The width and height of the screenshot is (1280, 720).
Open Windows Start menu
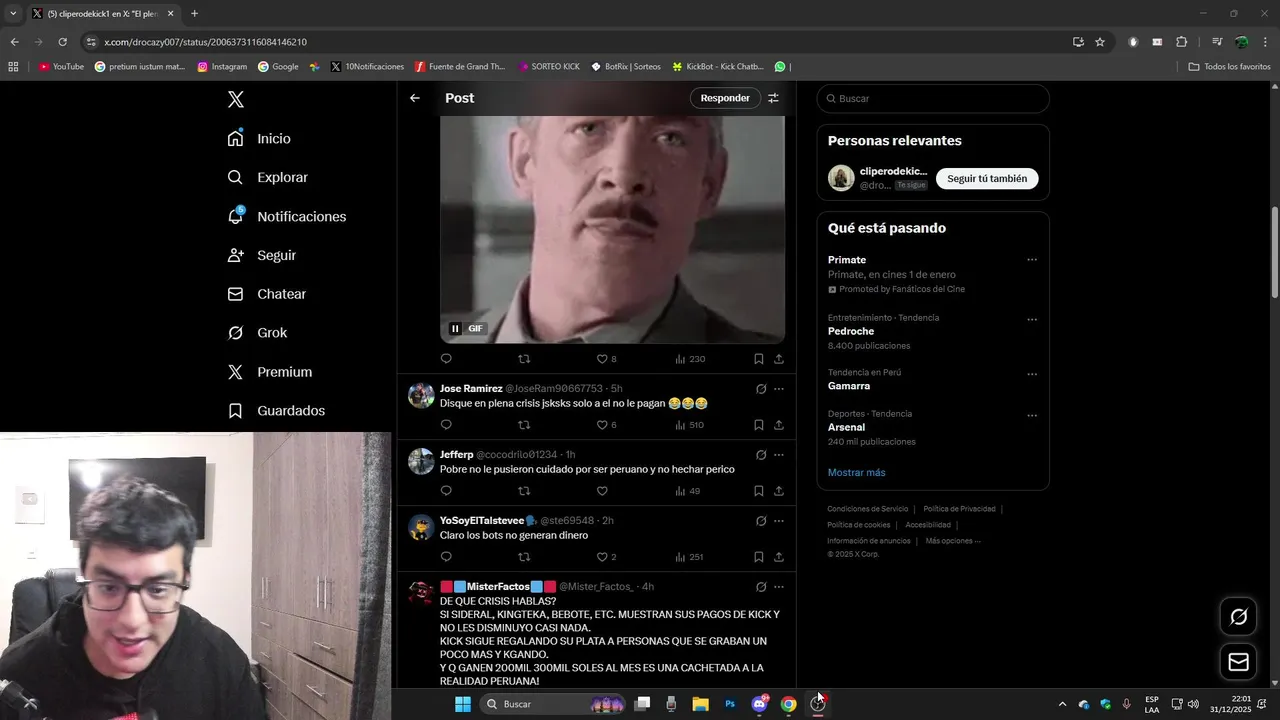pyautogui.click(x=463, y=704)
